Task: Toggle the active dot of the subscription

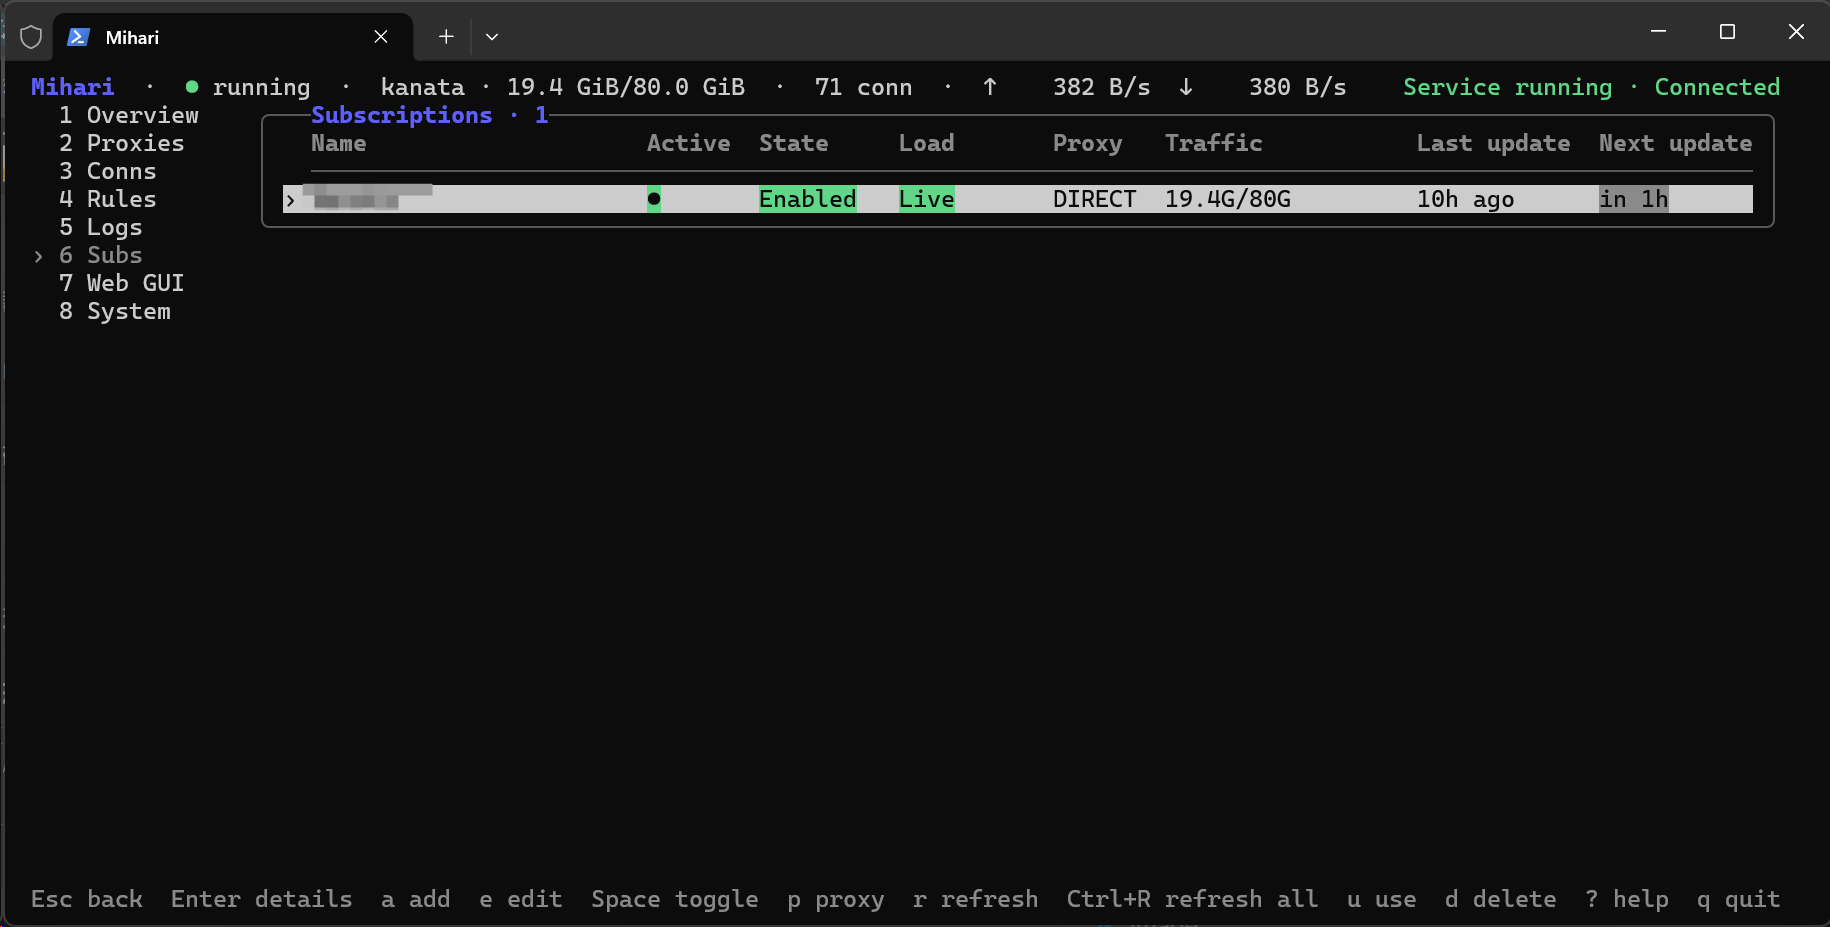Action: tap(654, 199)
